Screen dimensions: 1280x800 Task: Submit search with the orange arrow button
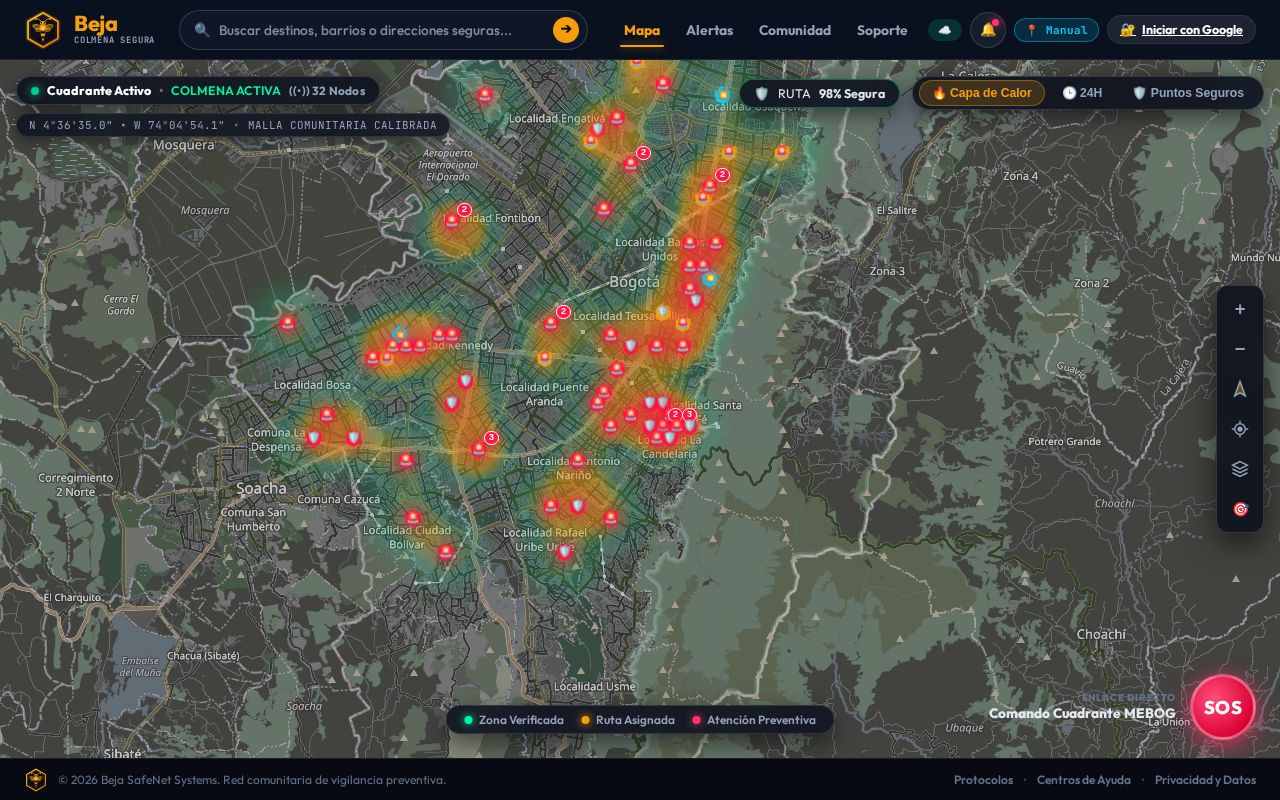[x=566, y=30]
